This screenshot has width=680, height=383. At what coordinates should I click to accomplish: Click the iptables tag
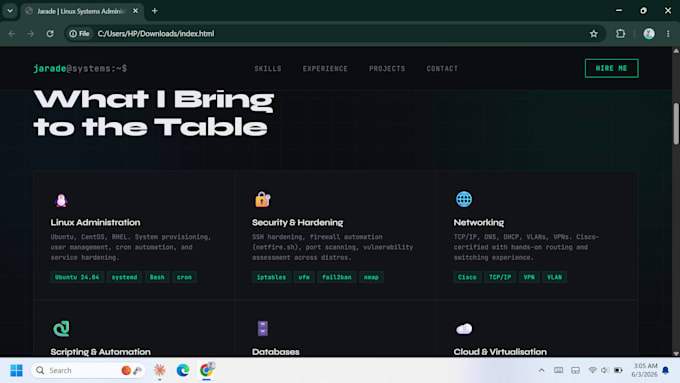pos(271,277)
